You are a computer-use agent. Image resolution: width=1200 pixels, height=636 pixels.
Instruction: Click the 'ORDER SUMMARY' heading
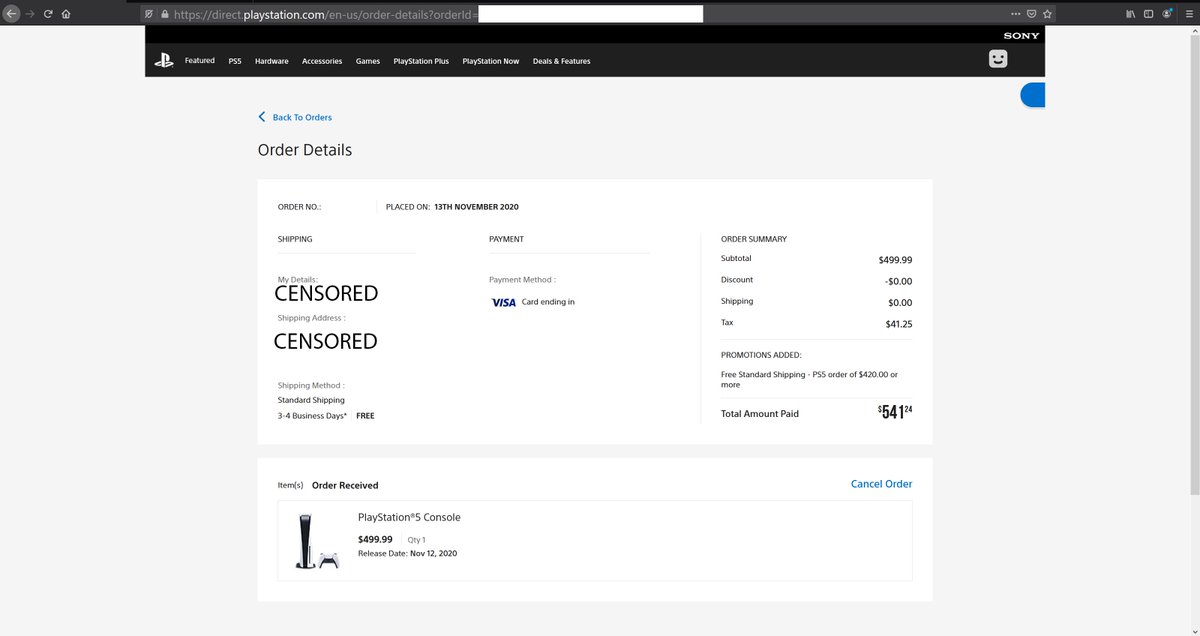pyautogui.click(x=754, y=239)
